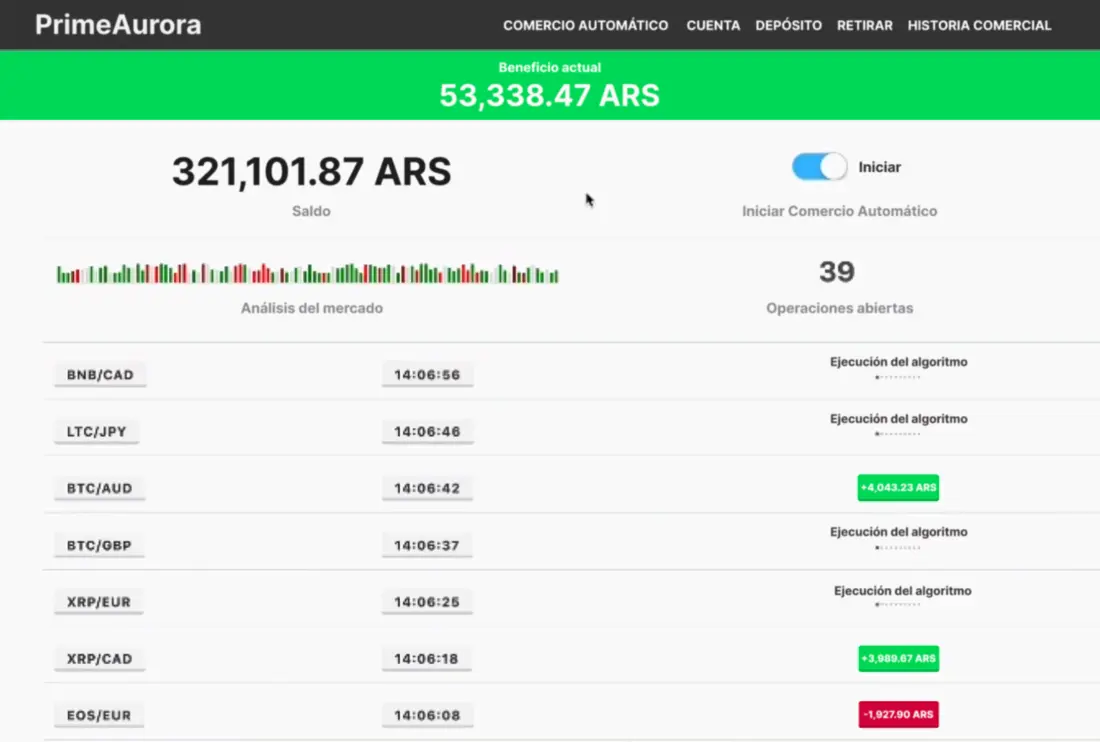Open the XRP/CAD pair badge
1100x742 pixels.
[99, 659]
